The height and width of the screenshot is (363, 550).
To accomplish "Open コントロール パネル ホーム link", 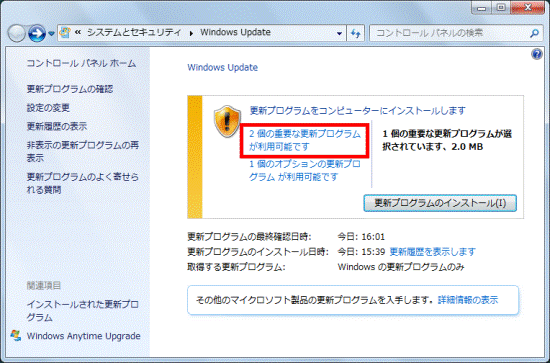I will pyautogui.click(x=81, y=63).
